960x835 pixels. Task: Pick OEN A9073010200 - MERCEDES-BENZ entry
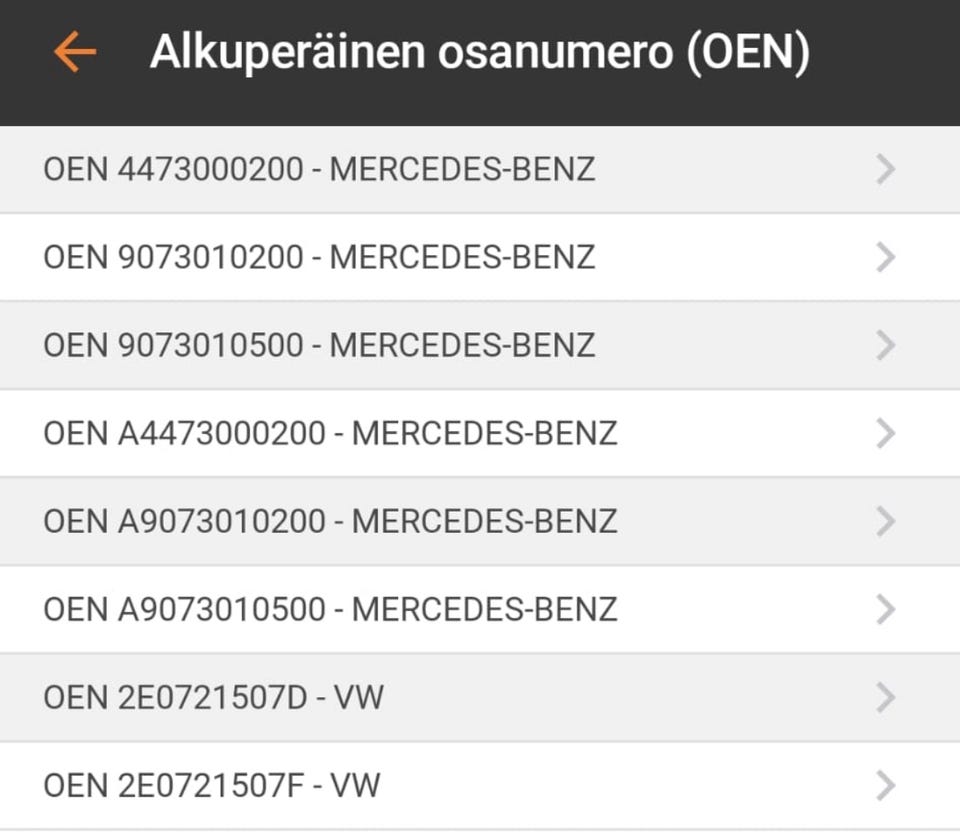pyautogui.click(x=330, y=522)
